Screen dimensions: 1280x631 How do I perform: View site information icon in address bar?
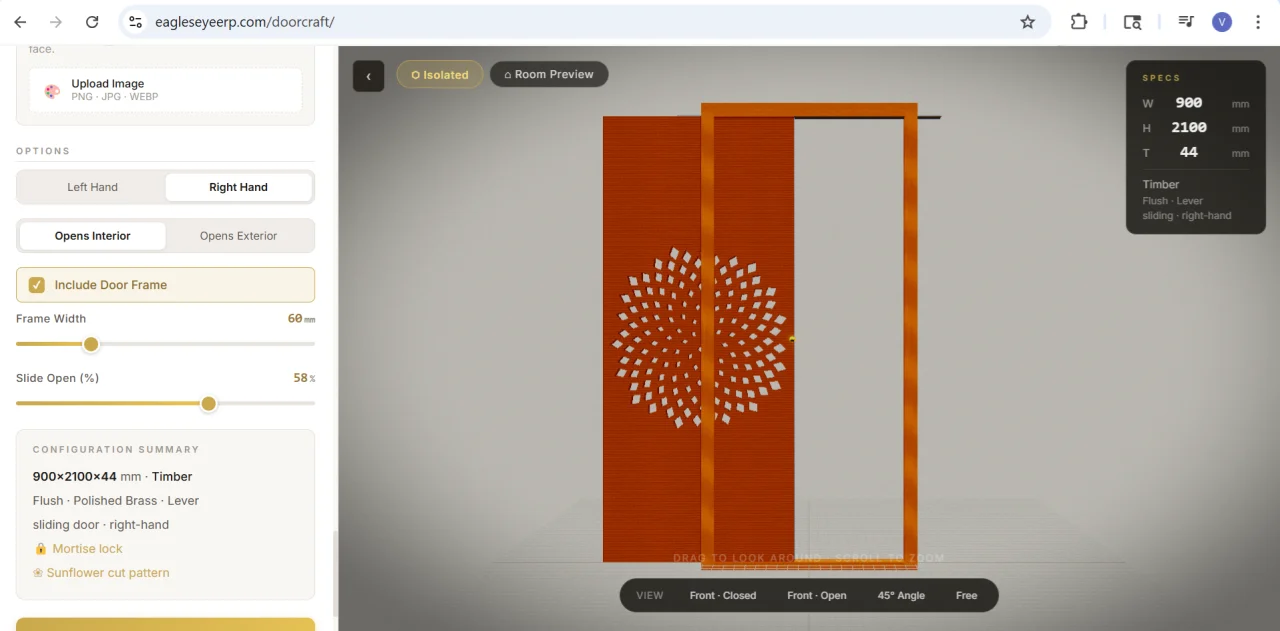coord(136,22)
